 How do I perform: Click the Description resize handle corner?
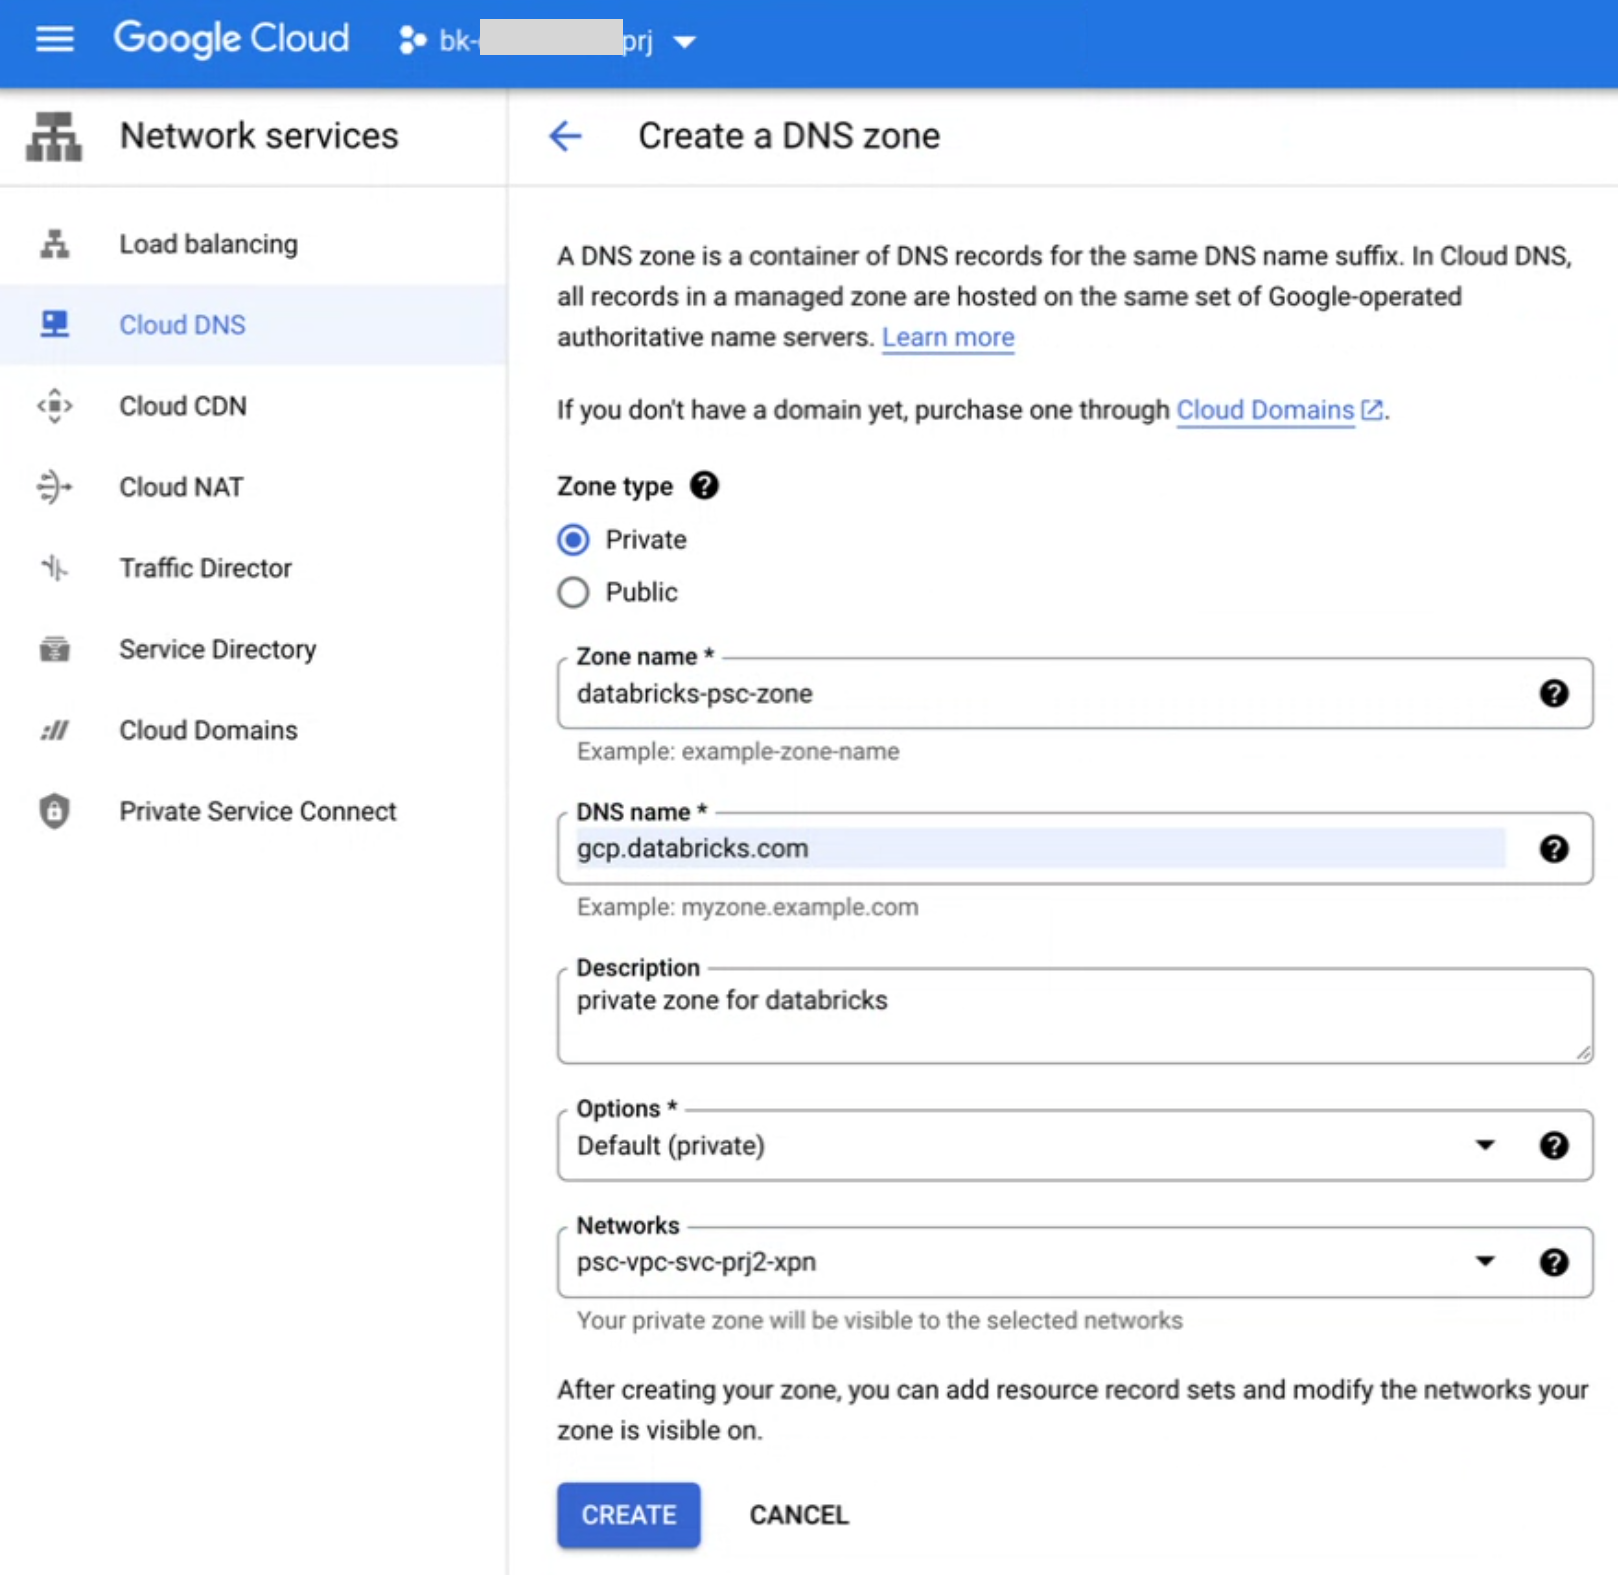coord(1583,1053)
